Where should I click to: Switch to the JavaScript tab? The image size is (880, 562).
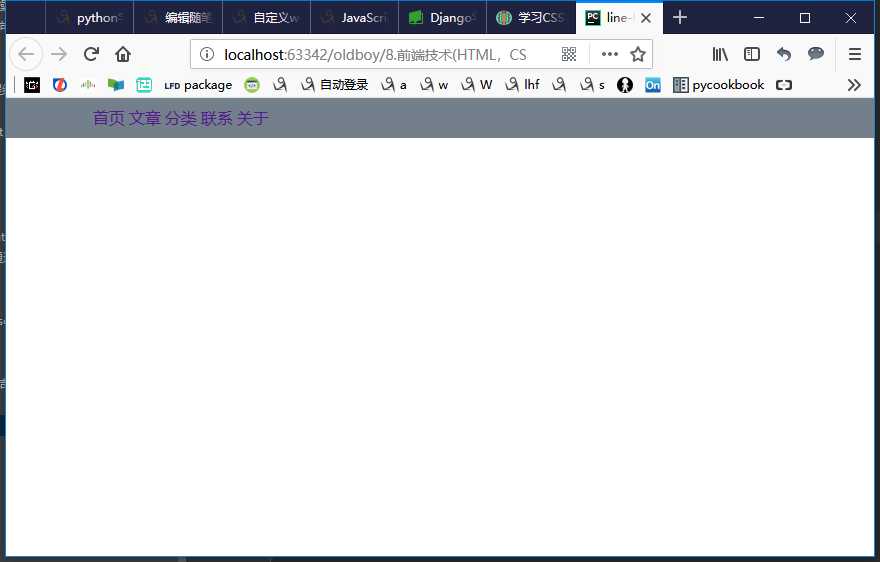355,18
